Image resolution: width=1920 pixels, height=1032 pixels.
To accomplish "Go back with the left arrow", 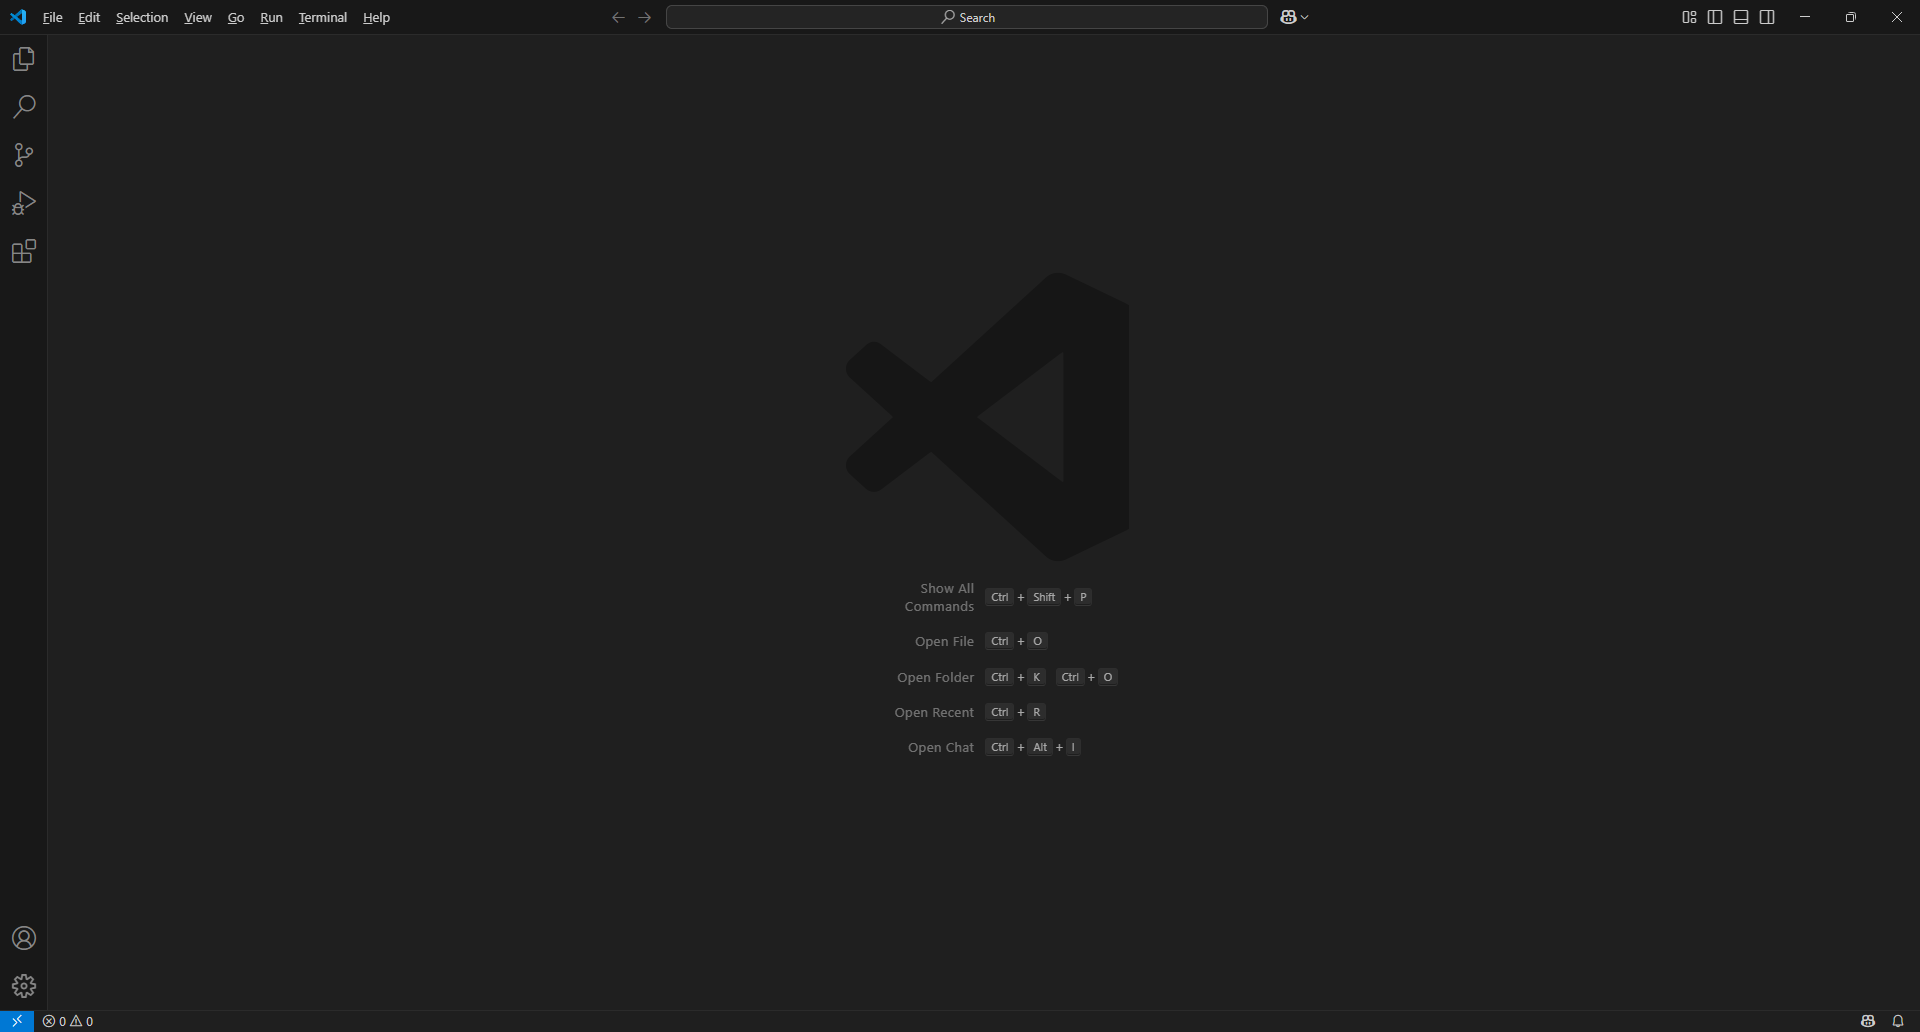I will click(618, 17).
